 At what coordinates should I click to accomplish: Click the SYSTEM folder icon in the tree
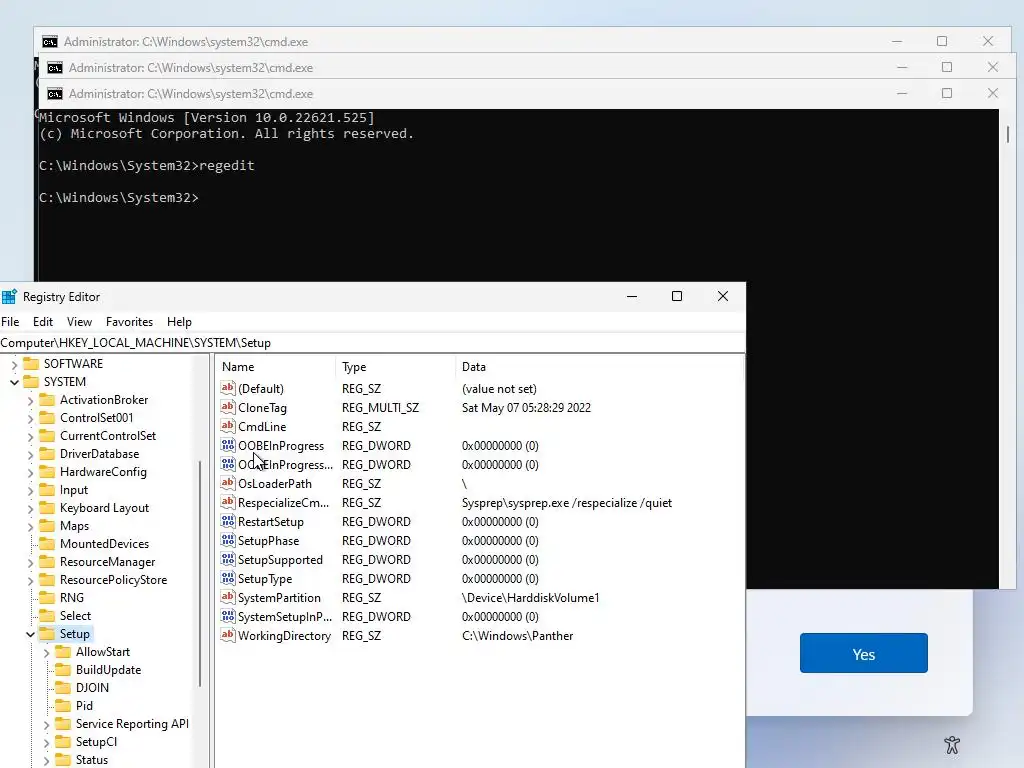point(31,382)
